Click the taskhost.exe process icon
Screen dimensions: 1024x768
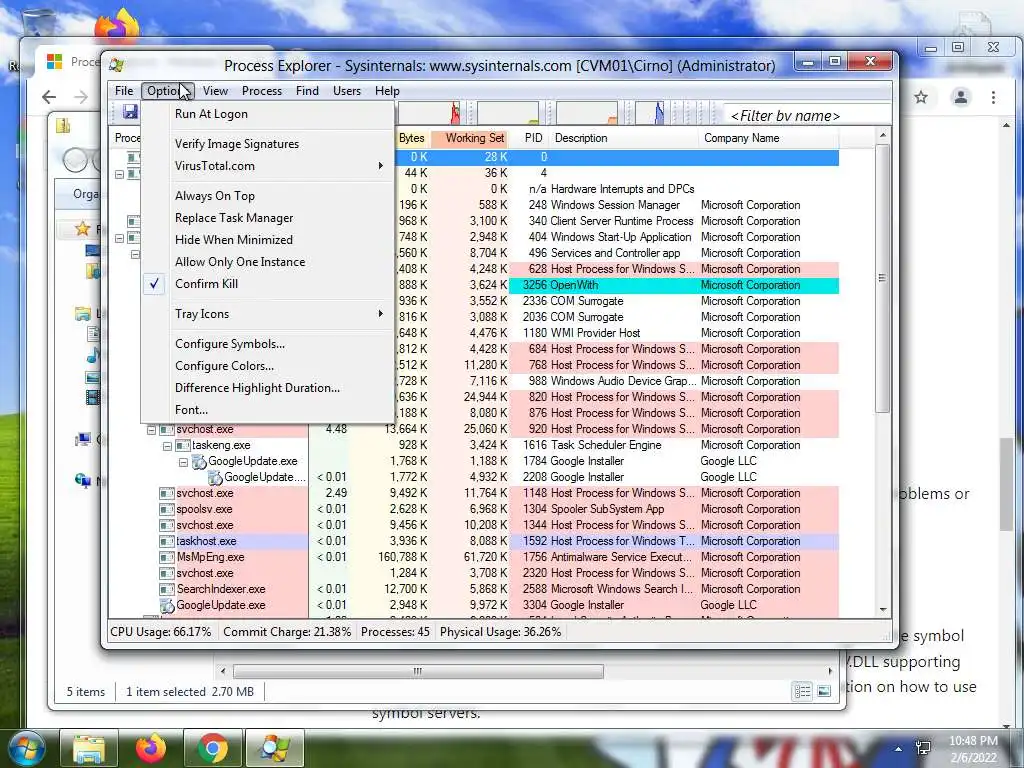click(167, 541)
